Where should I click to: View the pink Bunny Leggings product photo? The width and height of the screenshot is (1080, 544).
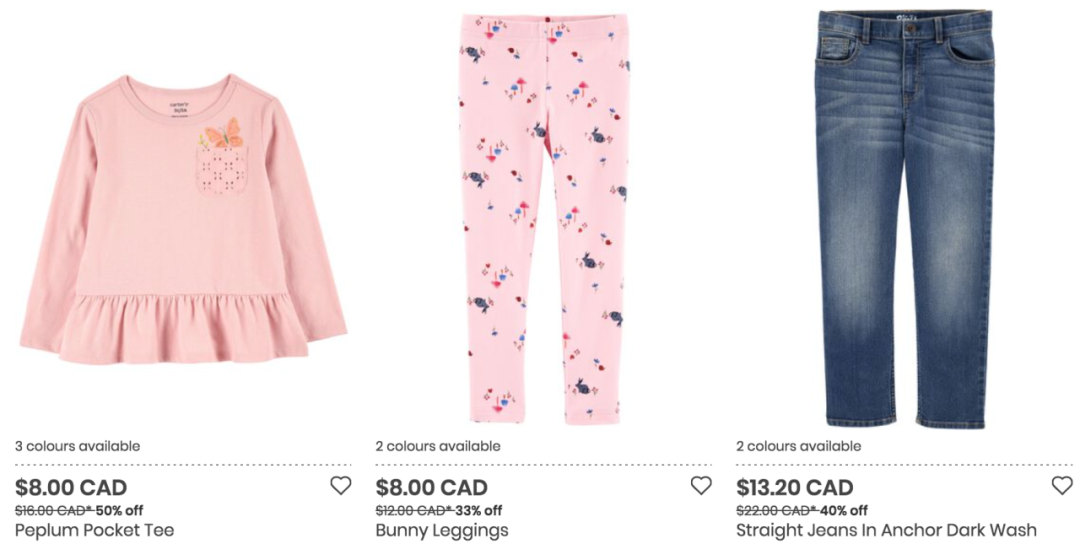click(544, 218)
